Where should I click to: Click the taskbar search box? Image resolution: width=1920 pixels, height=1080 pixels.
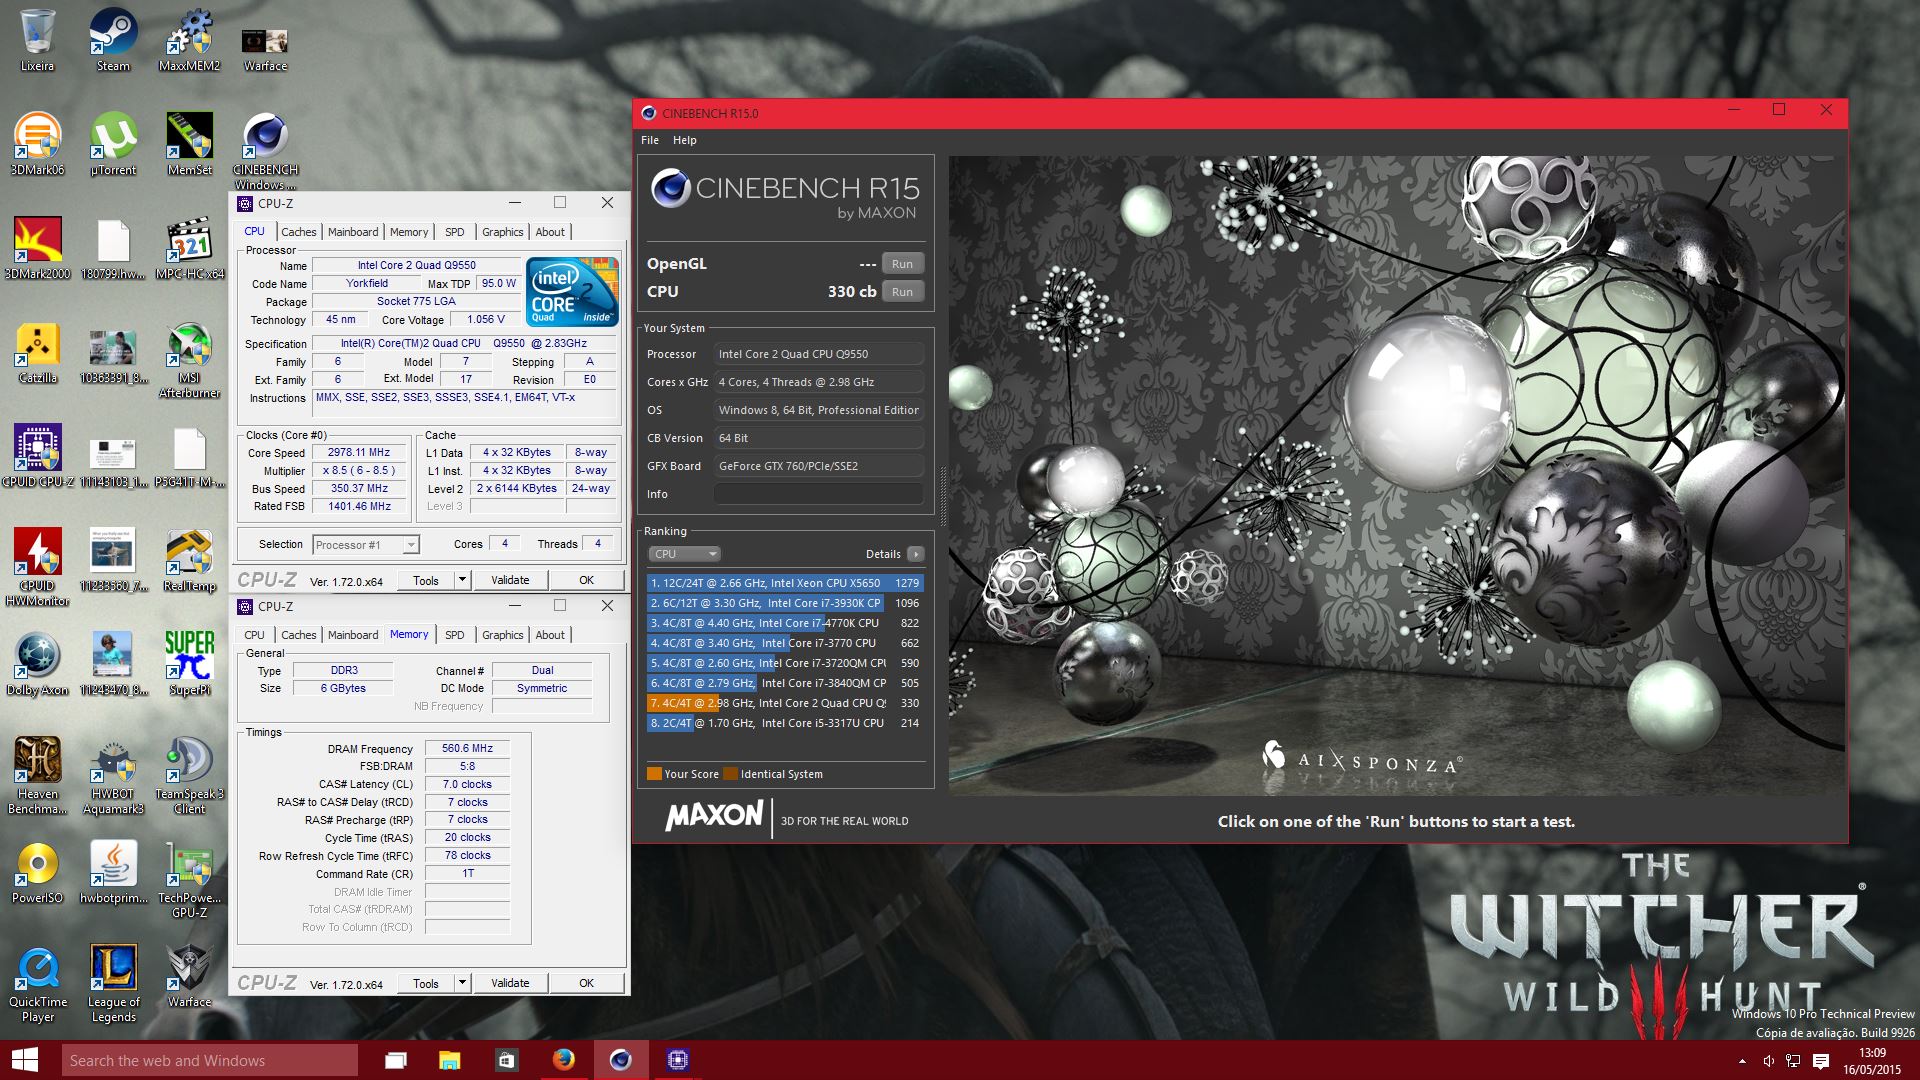point(209,1060)
